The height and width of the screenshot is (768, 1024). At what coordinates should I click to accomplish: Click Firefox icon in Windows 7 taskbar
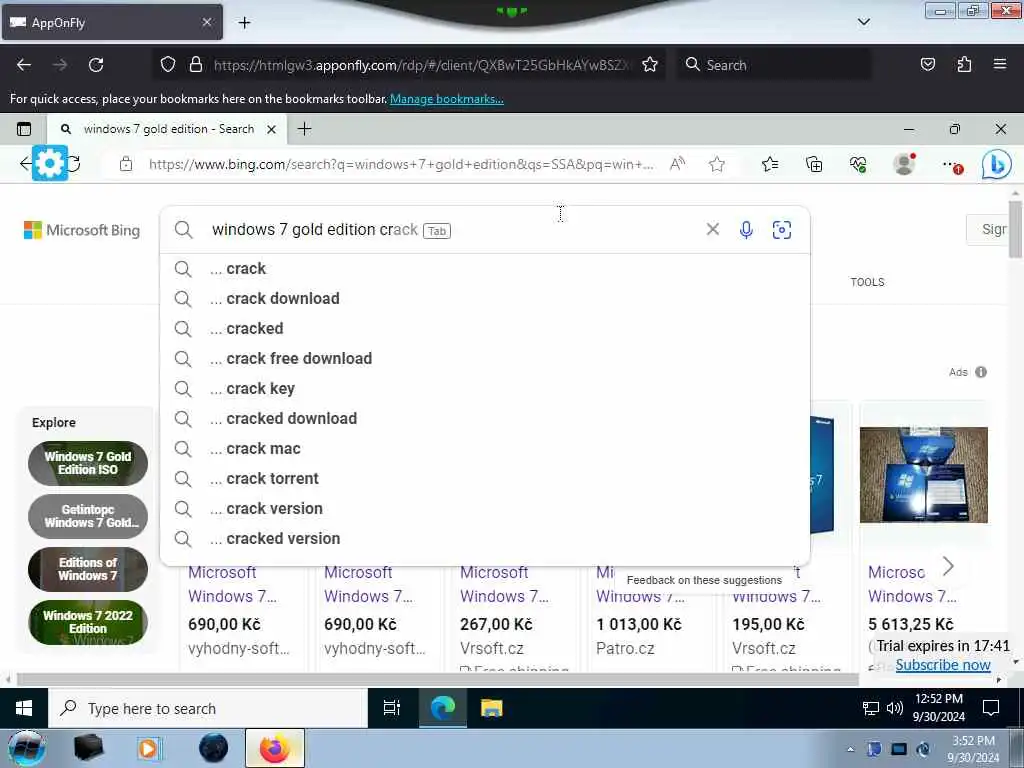[275, 748]
